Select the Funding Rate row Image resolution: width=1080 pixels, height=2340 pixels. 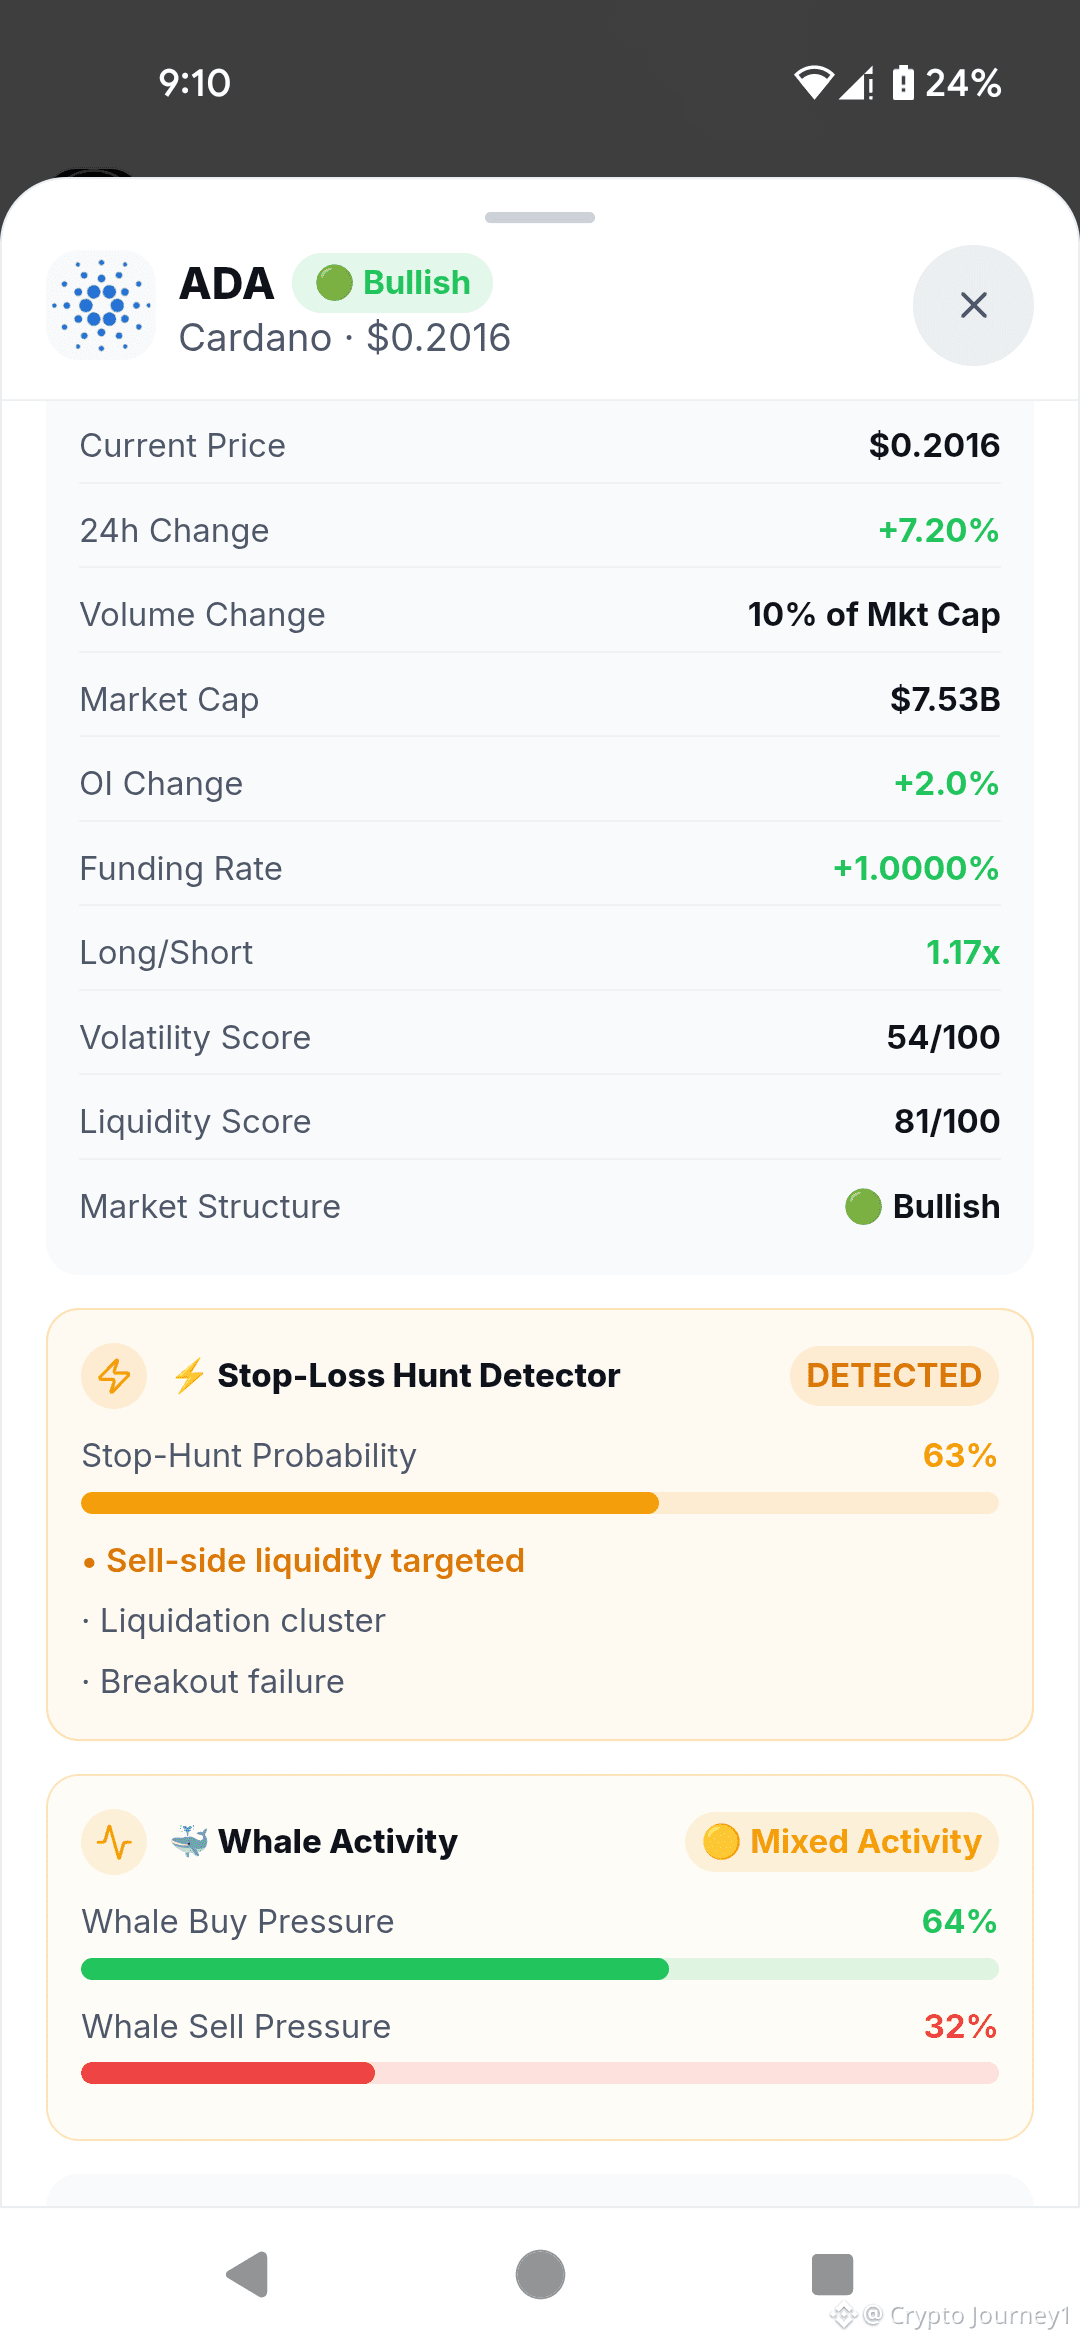coord(540,868)
